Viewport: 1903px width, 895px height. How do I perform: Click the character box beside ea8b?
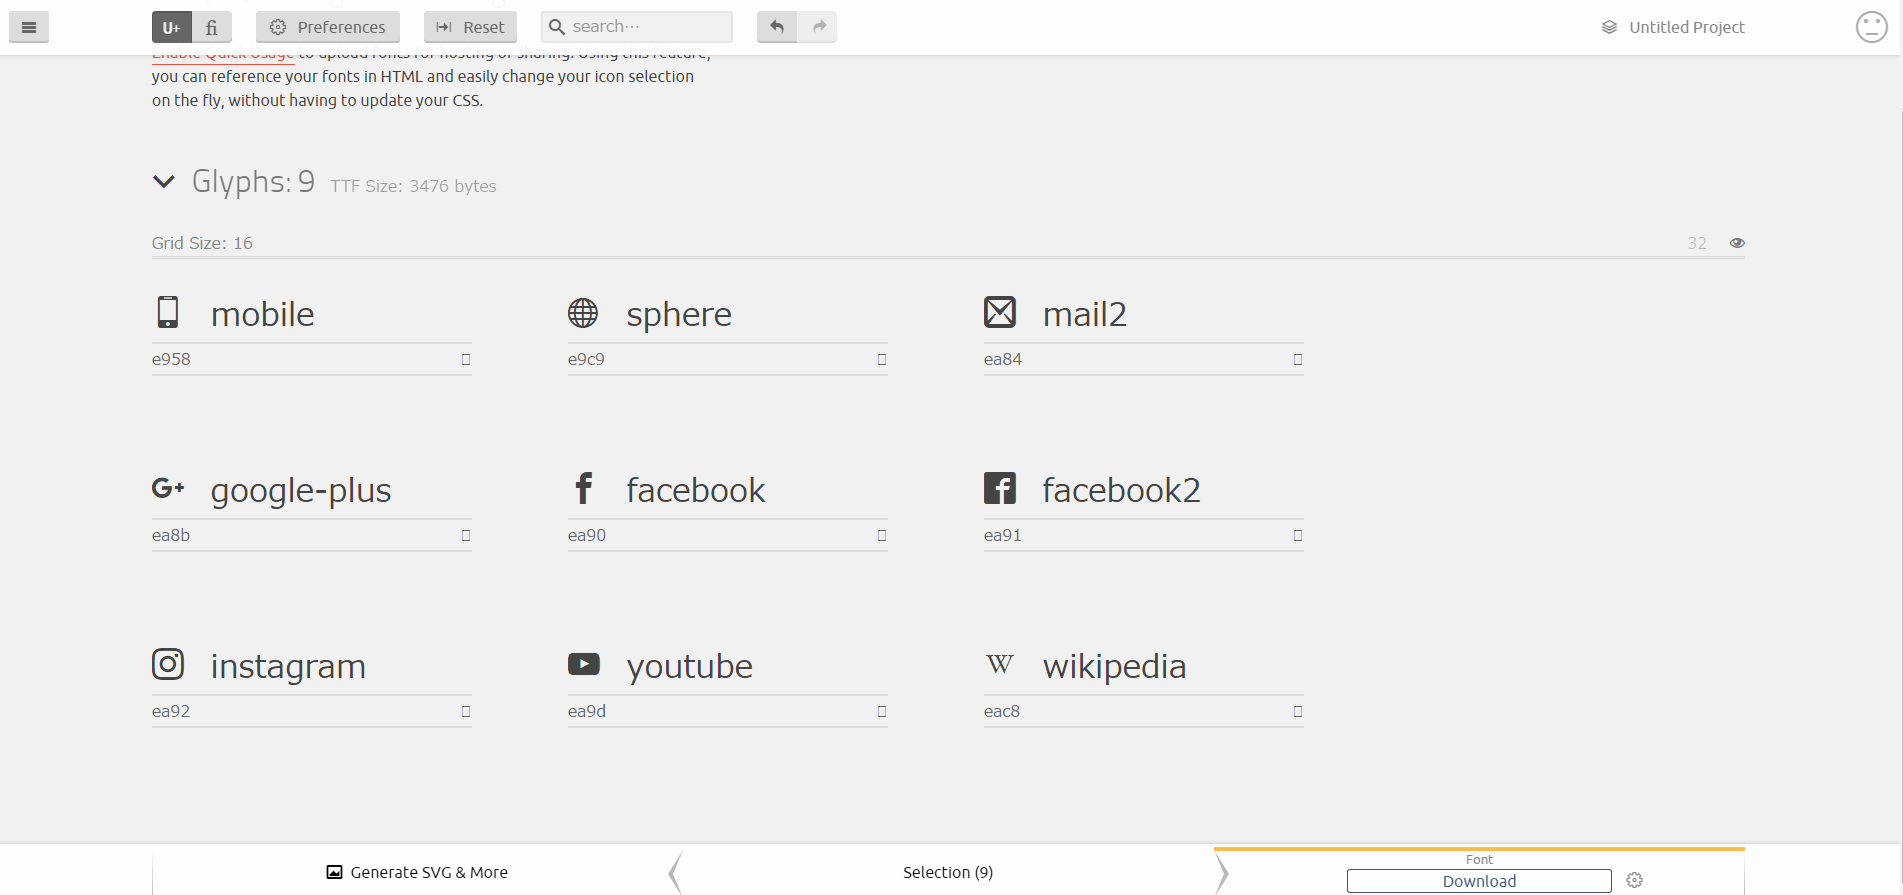pyautogui.click(x=465, y=535)
